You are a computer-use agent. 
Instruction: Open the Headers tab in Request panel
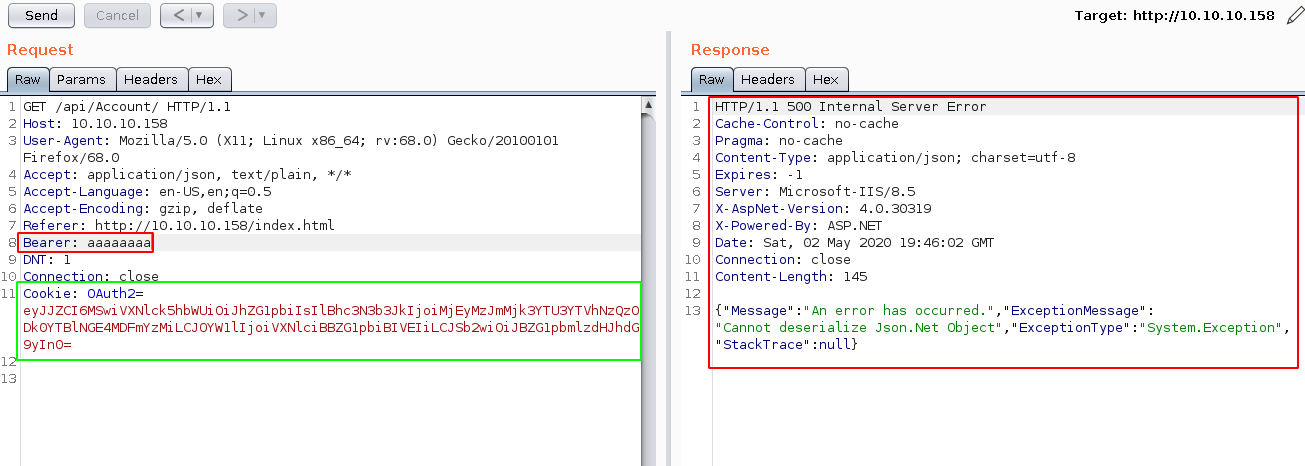tap(151, 80)
